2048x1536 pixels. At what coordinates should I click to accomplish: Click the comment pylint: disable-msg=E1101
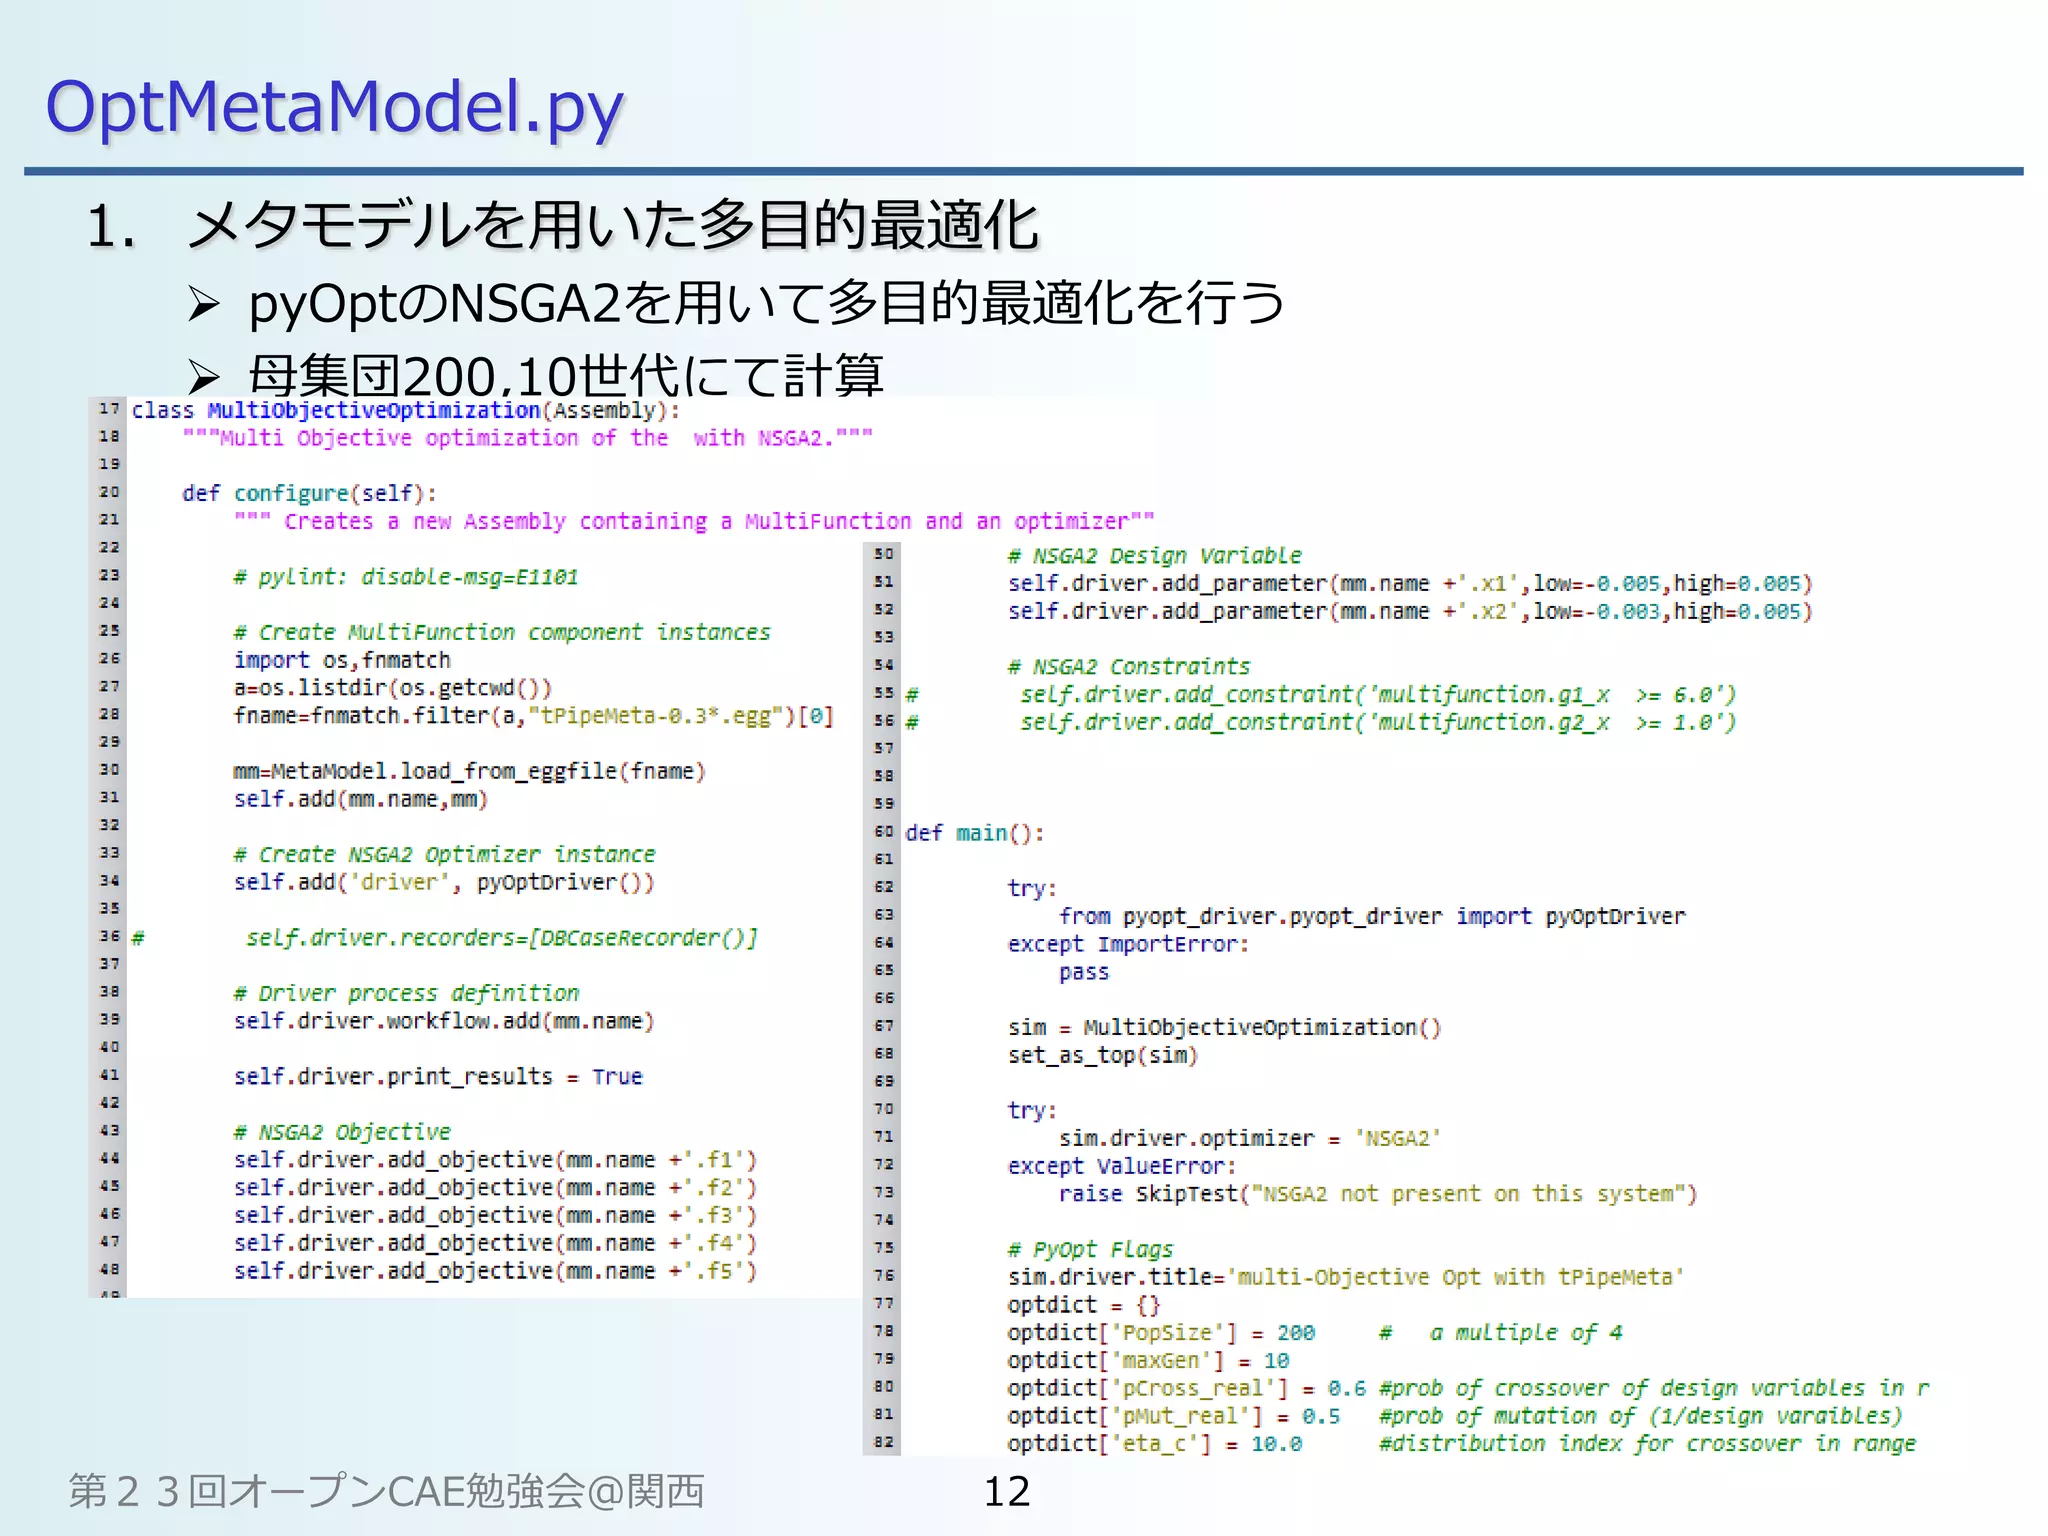click(406, 577)
